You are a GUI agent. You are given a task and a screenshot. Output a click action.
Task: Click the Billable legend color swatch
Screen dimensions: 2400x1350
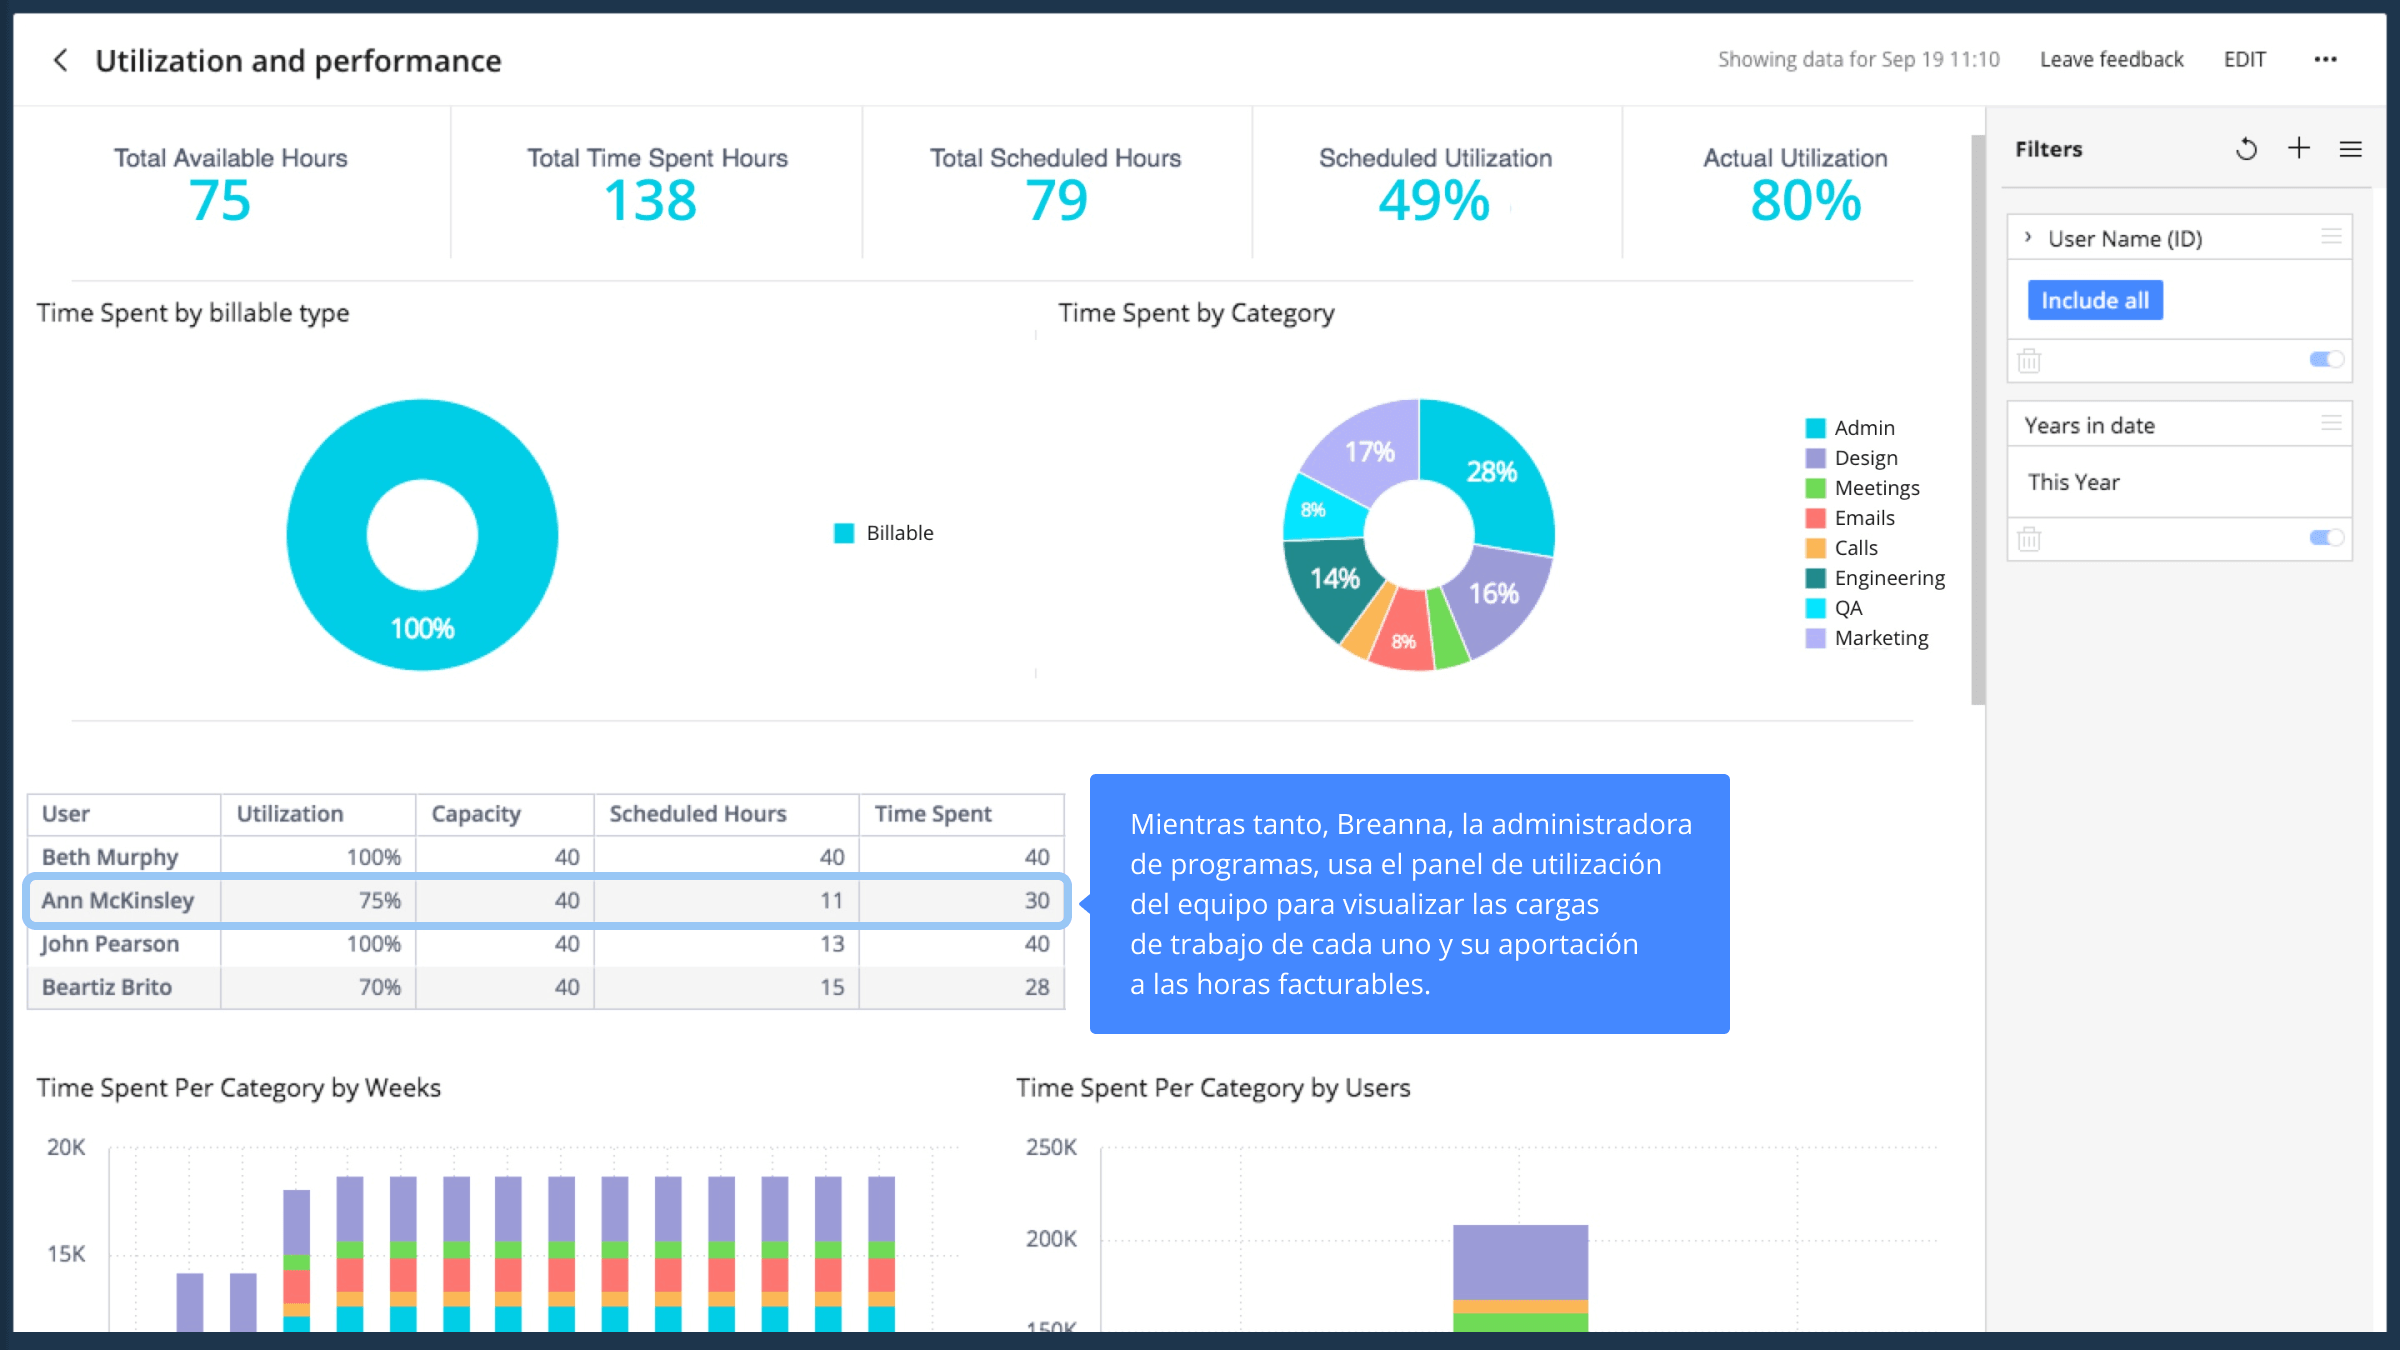(x=844, y=533)
